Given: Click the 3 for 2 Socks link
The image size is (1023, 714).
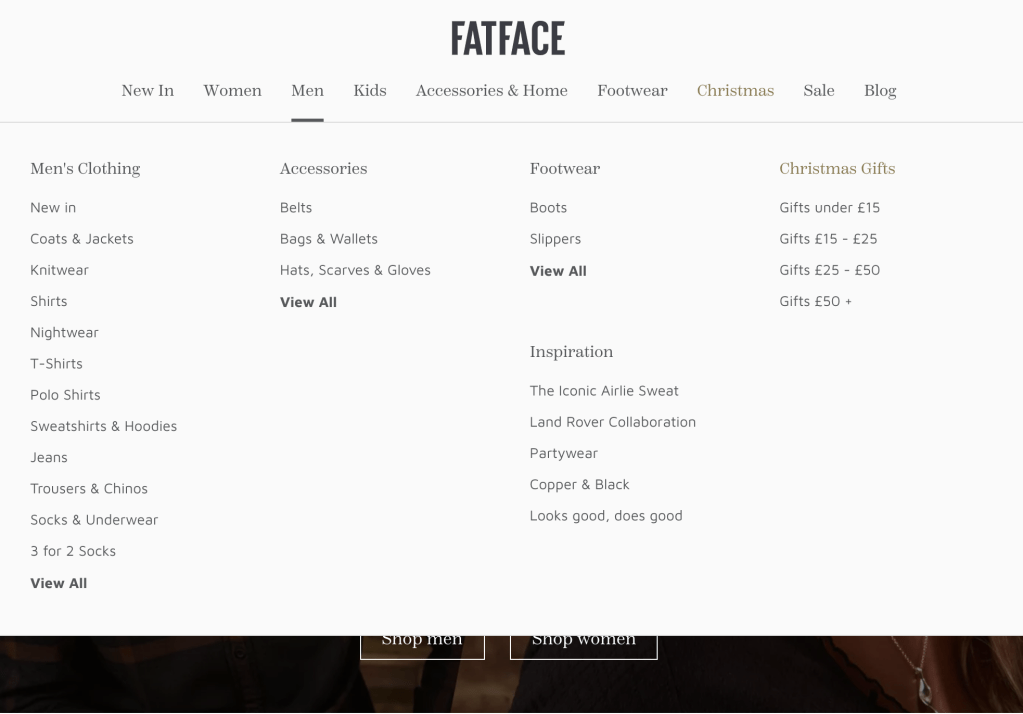Looking at the screenshot, I should coord(73,551).
